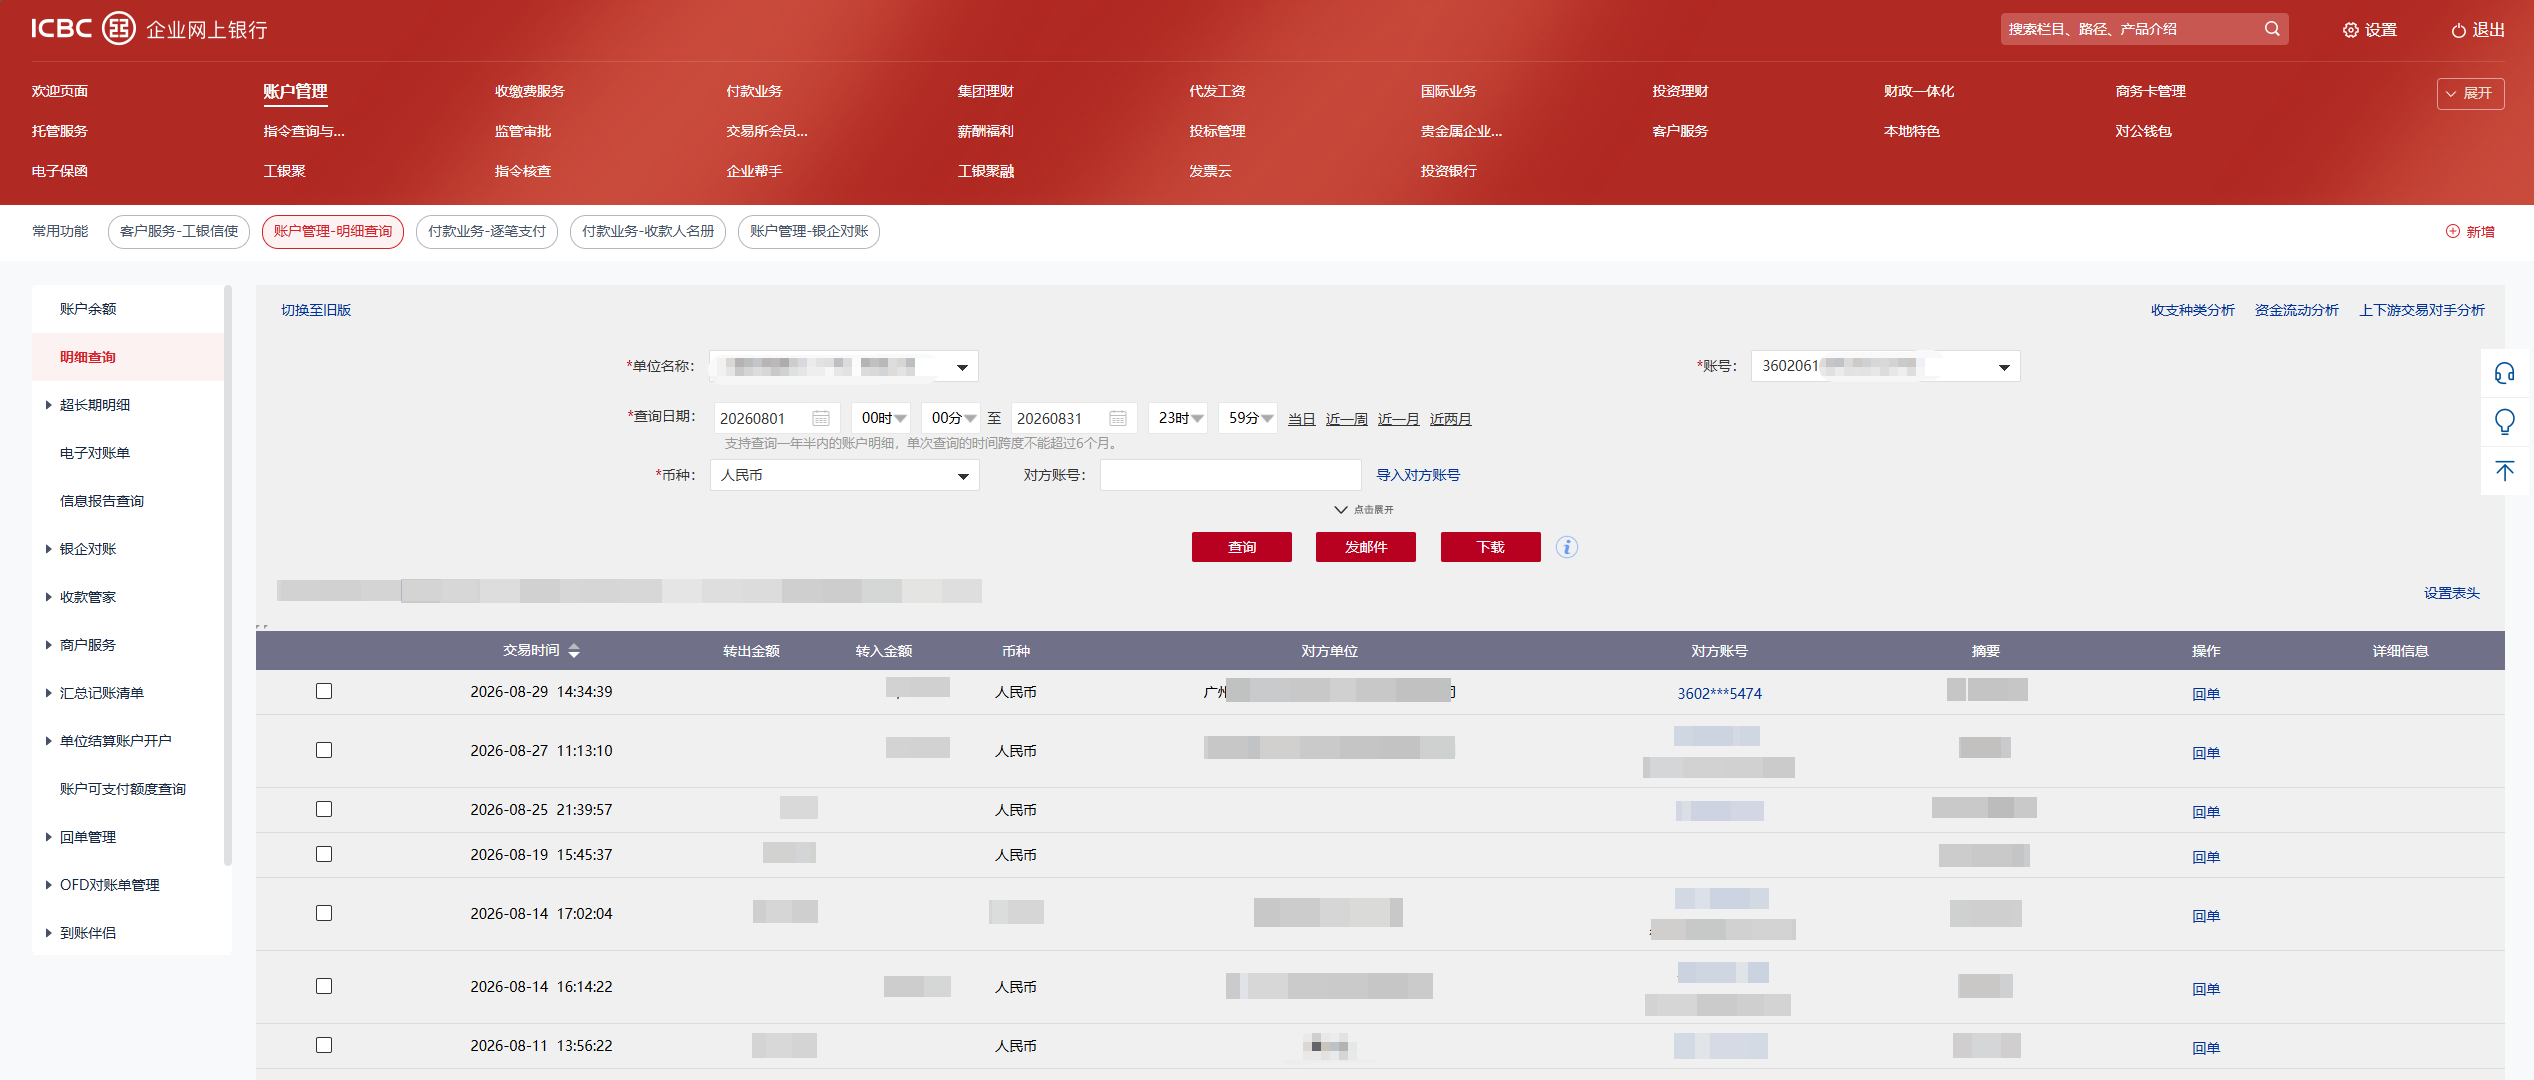This screenshot has width=2534, height=1080.
Task: Open the end date calendar picker
Action: pos(1118,418)
